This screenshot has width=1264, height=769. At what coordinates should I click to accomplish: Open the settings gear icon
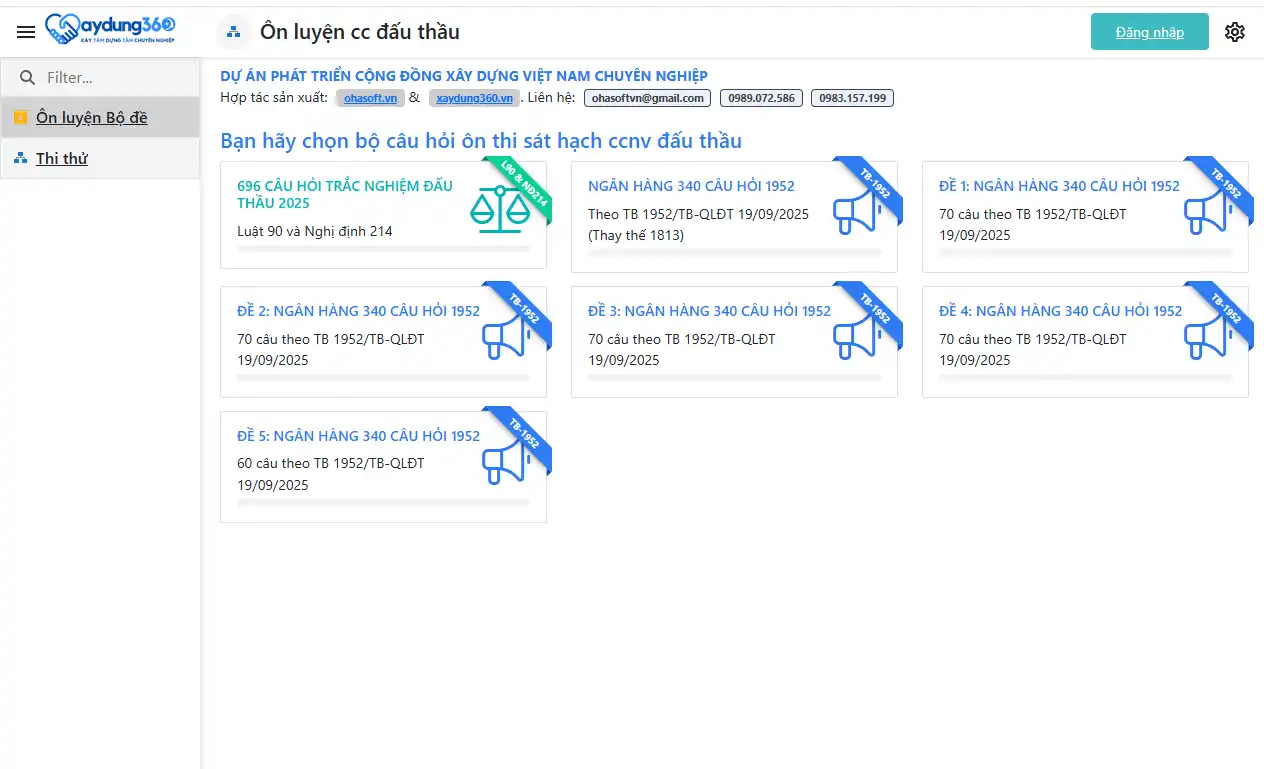1235,32
